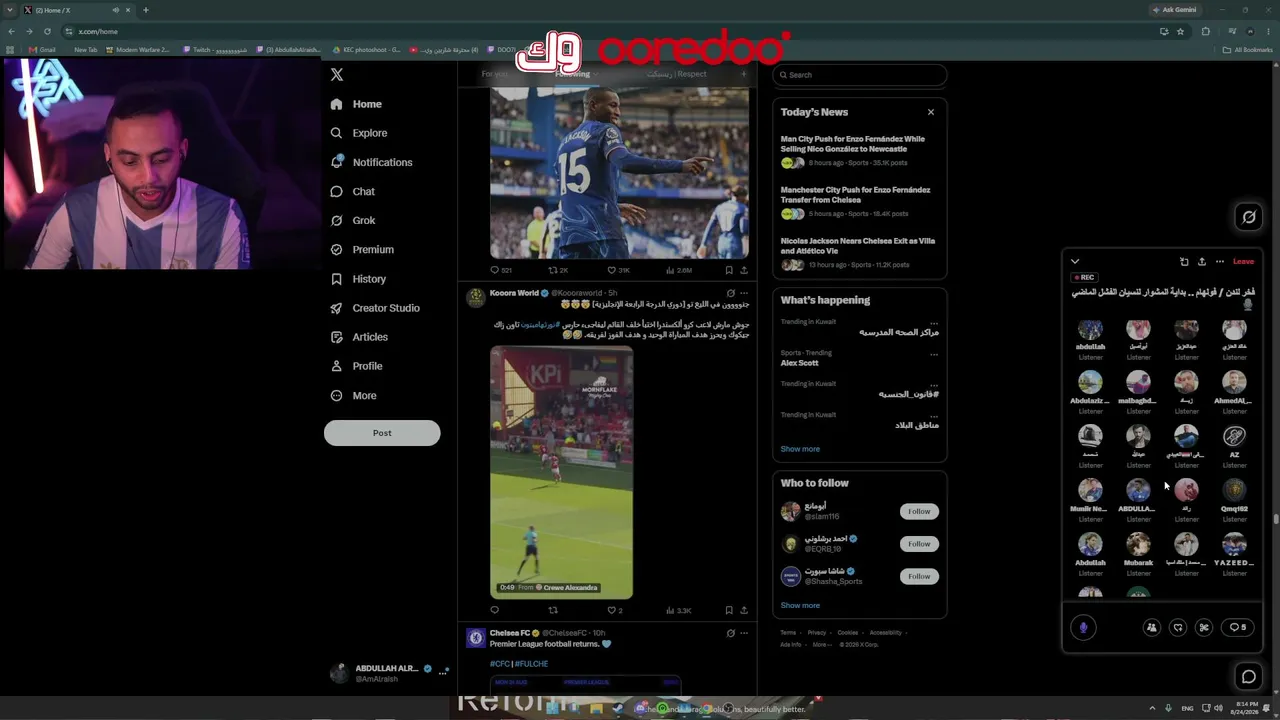The height and width of the screenshot is (720, 1280).
Task: Bookmark the Kooora World post
Action: (729, 610)
